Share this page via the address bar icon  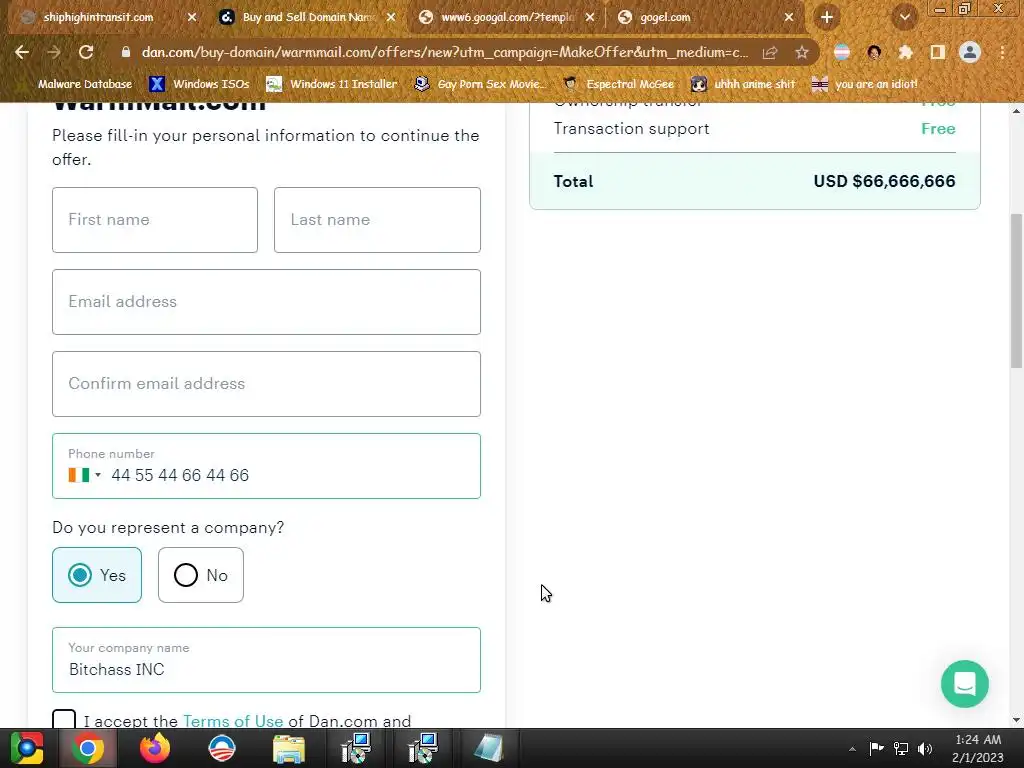click(770, 52)
